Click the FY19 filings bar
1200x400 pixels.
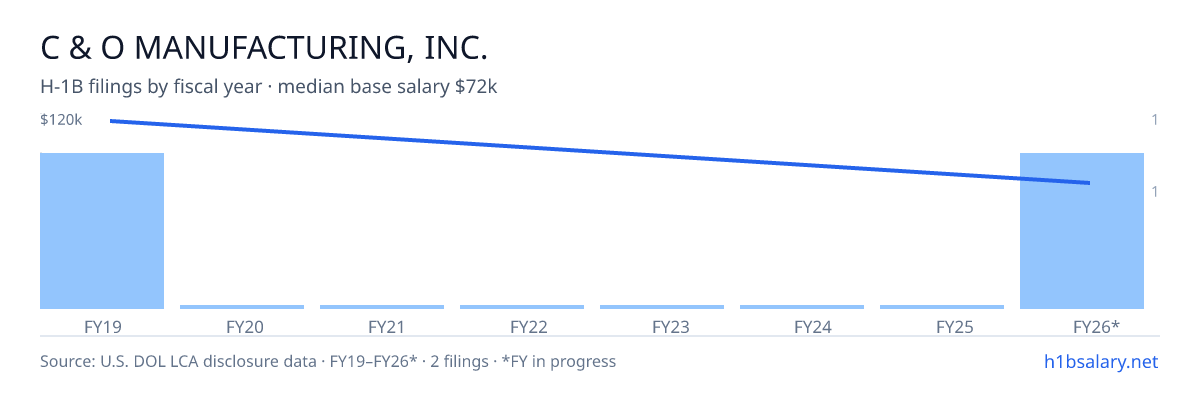pyautogui.click(x=102, y=231)
